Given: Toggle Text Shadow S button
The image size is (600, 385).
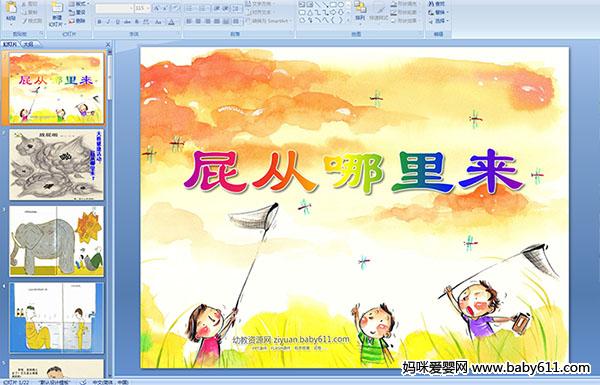Looking at the screenshot, I should pyautogui.click(x=137, y=22).
